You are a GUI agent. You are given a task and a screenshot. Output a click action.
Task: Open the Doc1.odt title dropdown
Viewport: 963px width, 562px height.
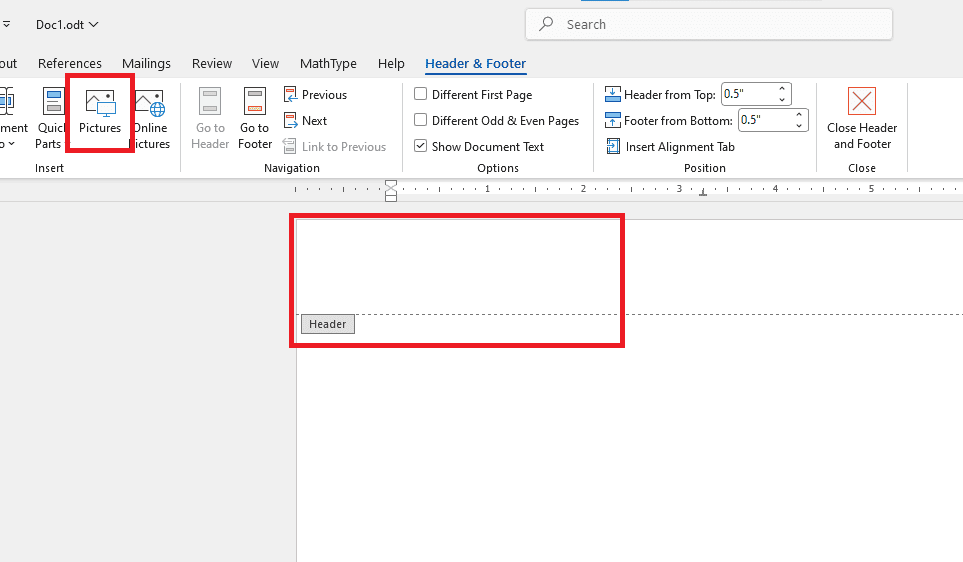tap(67, 25)
